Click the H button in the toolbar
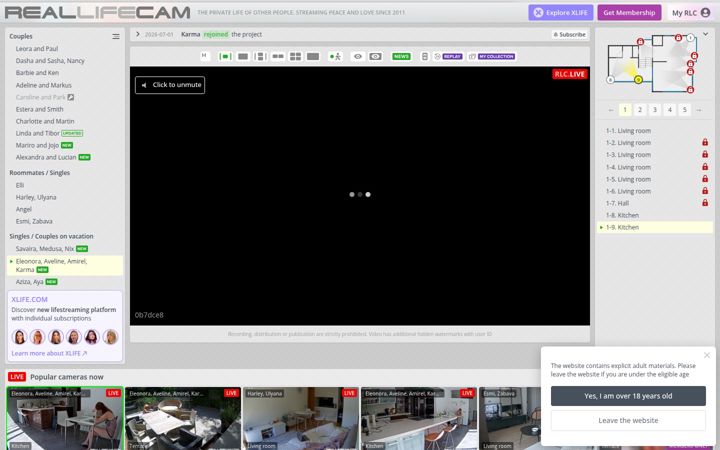720x450 pixels. [205, 56]
